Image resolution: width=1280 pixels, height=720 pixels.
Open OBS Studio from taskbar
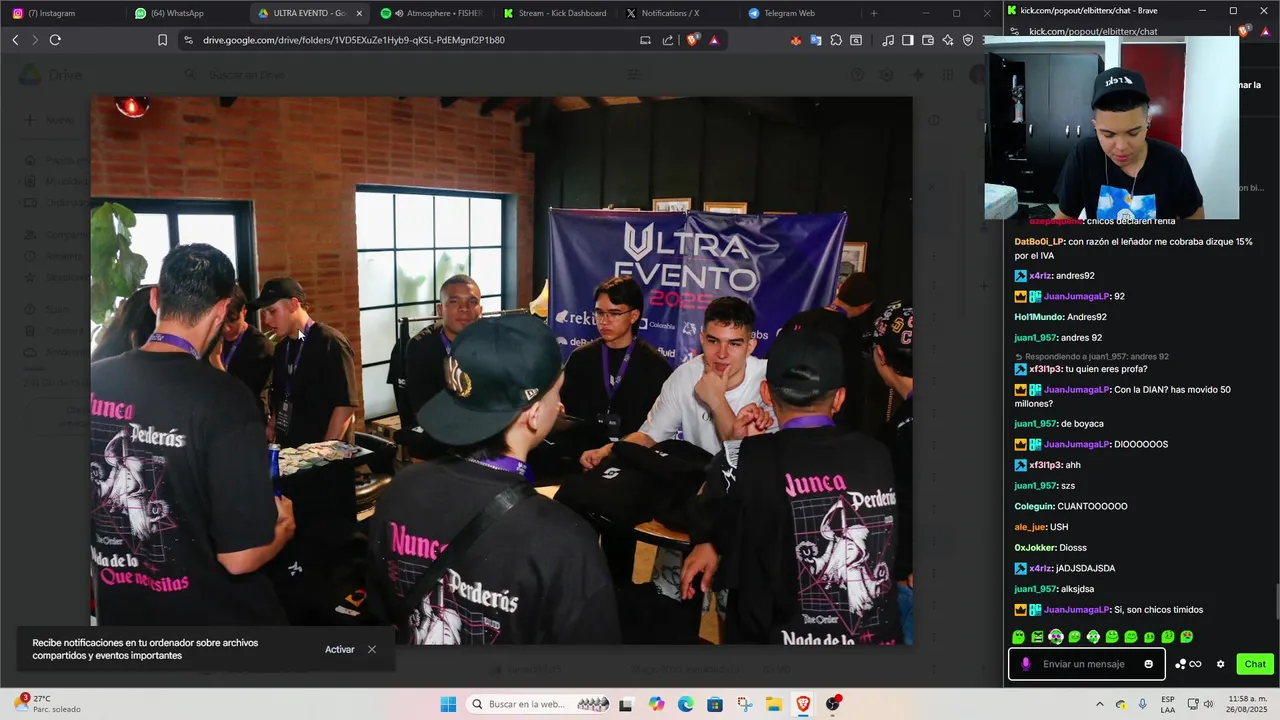pos(833,704)
